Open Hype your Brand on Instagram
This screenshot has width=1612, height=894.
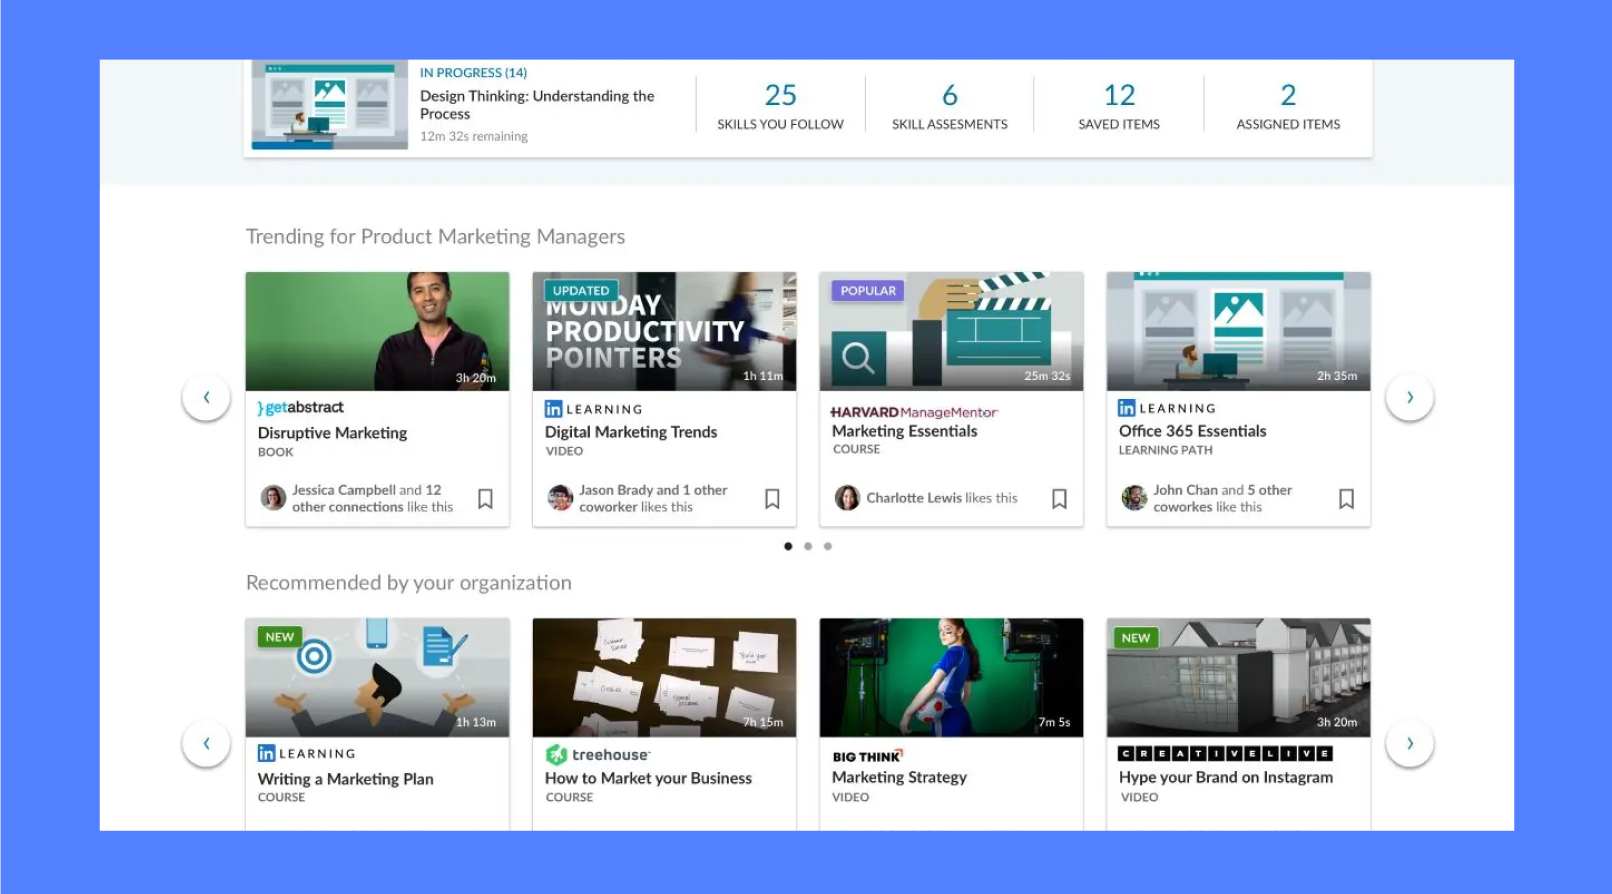[x=1225, y=777]
